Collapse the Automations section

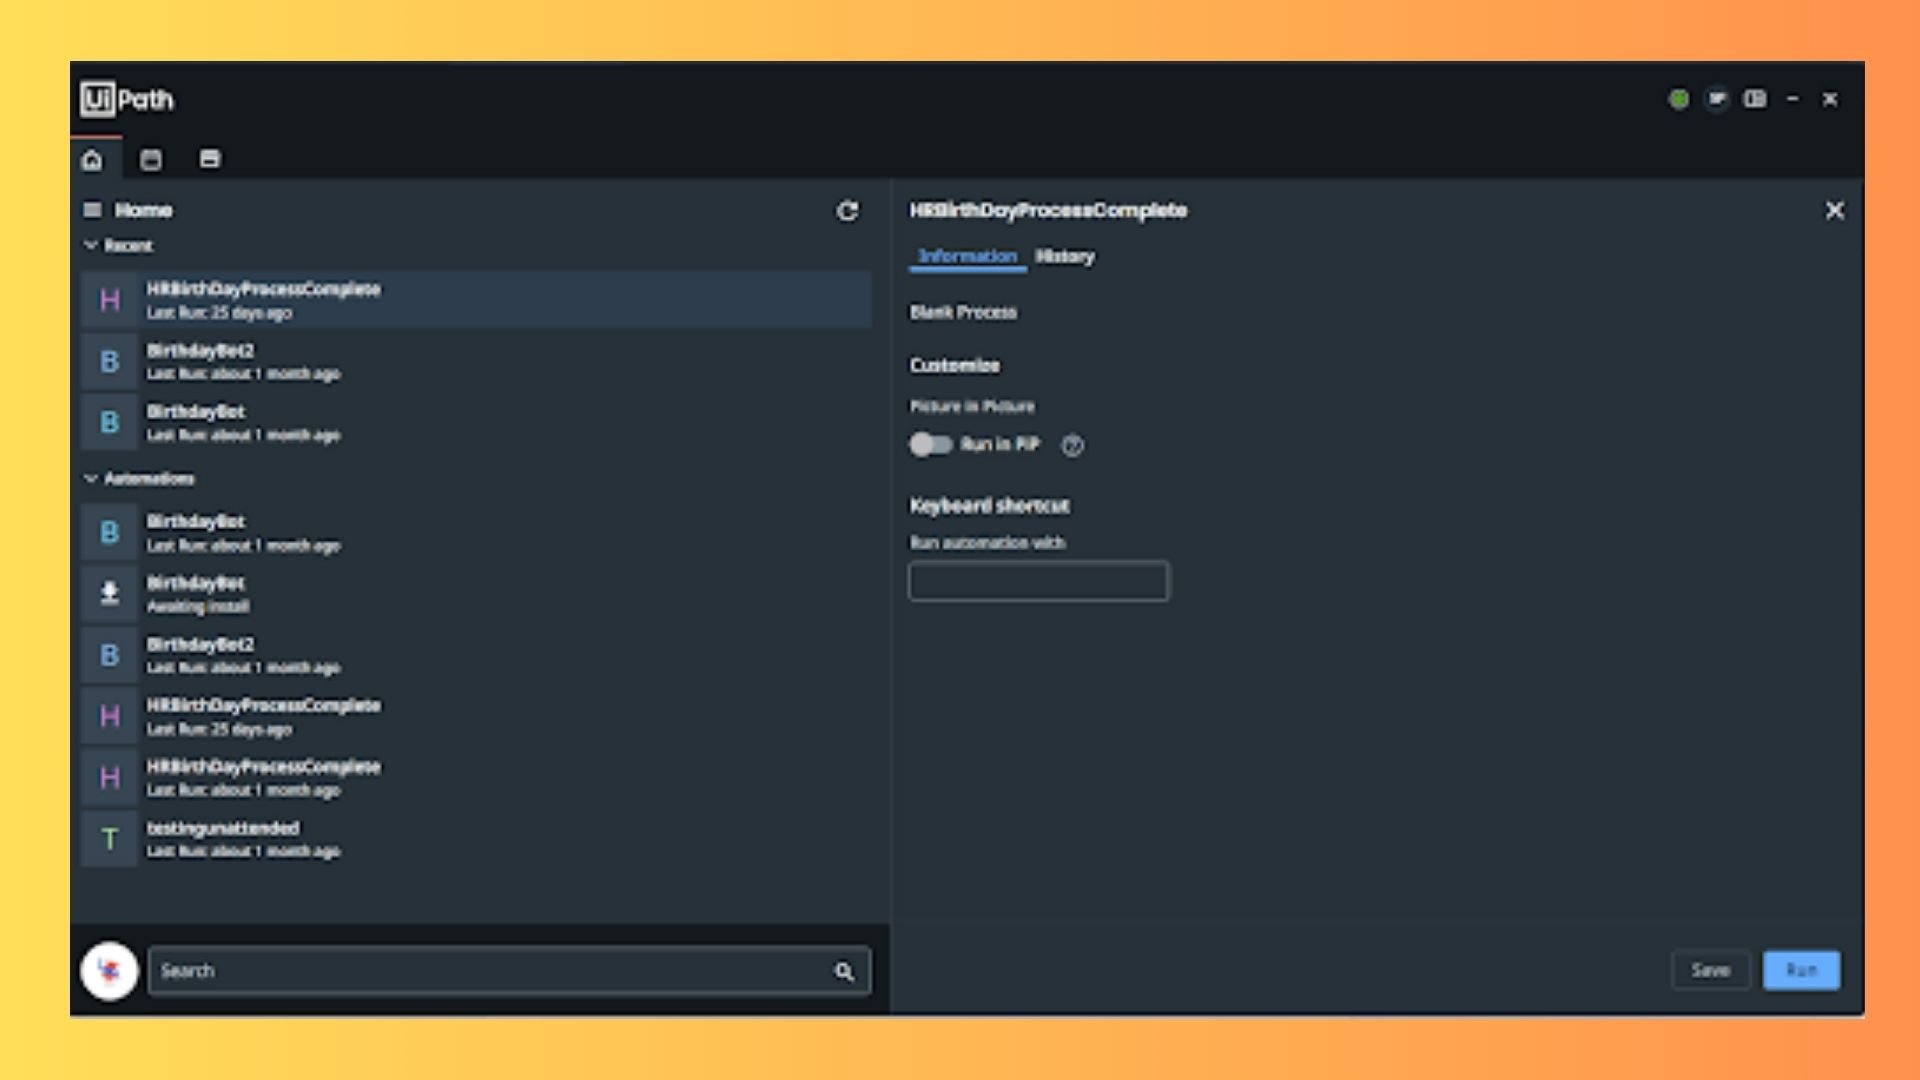(91, 479)
